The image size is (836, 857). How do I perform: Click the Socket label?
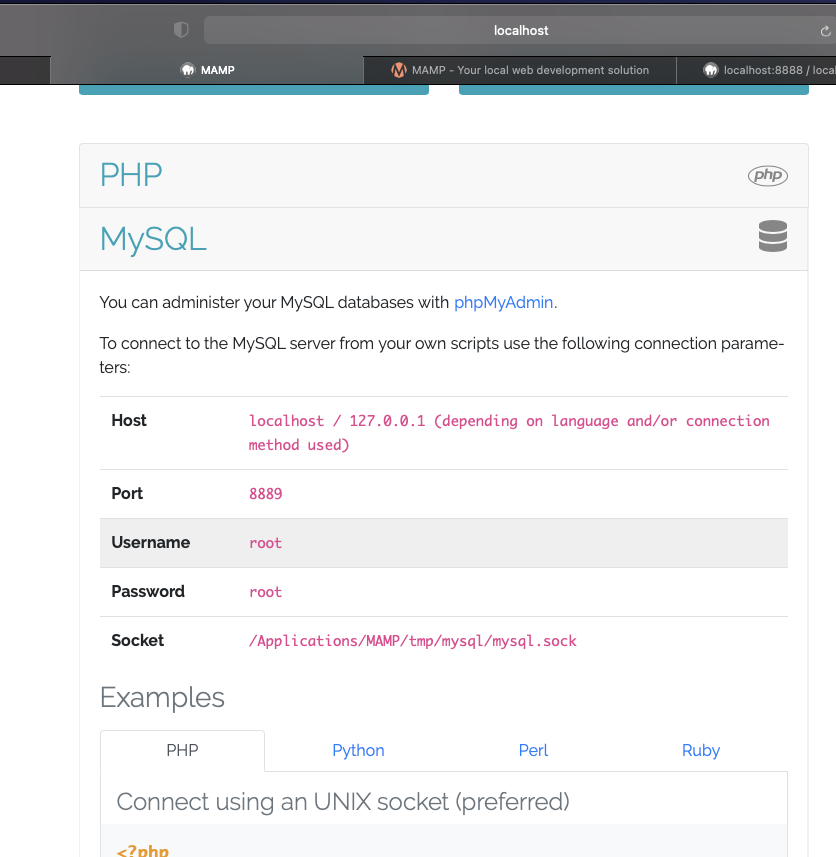138,641
